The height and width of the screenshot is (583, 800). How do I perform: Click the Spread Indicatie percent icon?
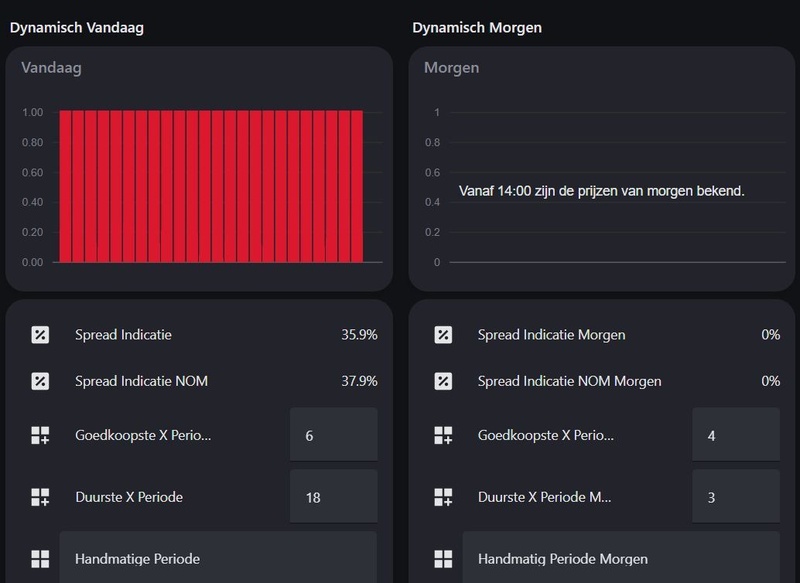pyautogui.click(x=40, y=335)
